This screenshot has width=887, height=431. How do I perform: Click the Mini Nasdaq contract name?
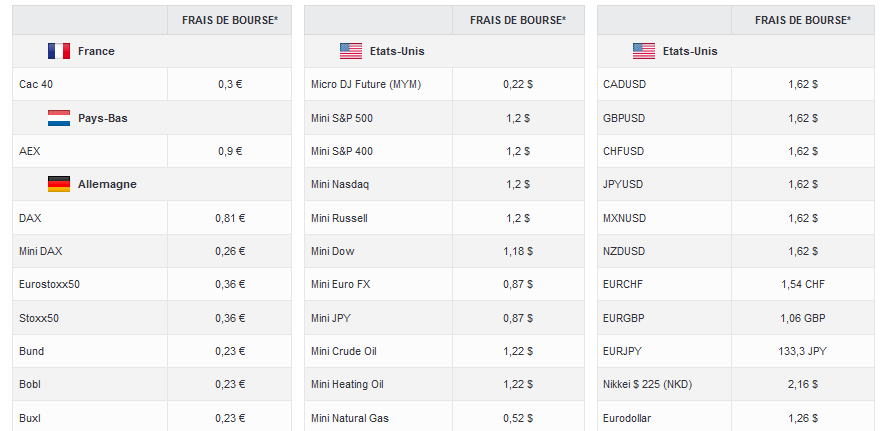[340, 184]
